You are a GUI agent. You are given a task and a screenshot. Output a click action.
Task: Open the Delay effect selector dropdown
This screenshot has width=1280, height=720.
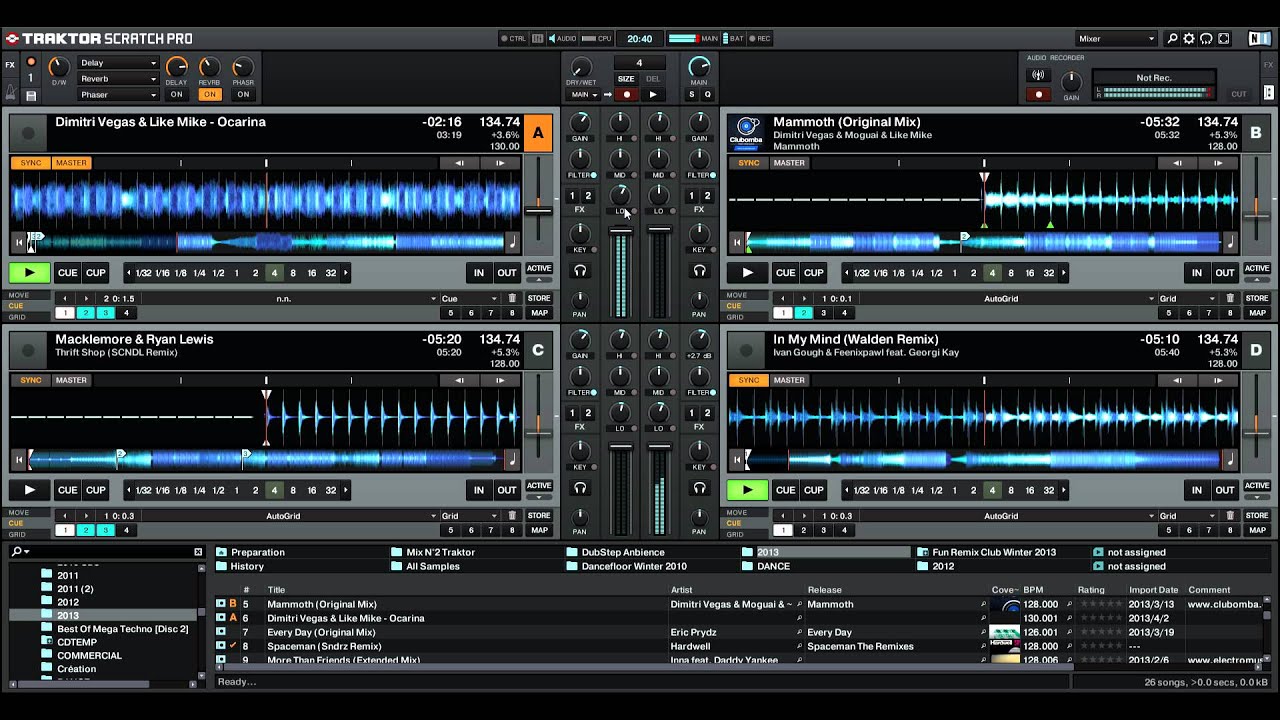pos(118,63)
